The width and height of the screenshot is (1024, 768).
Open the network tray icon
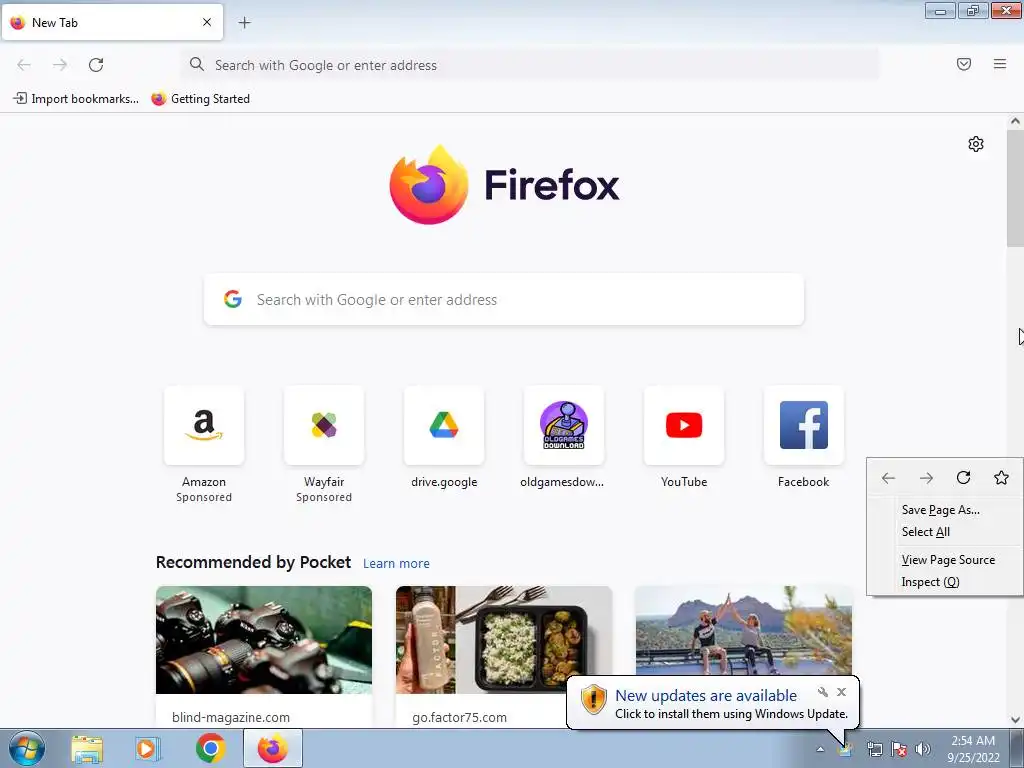point(874,749)
